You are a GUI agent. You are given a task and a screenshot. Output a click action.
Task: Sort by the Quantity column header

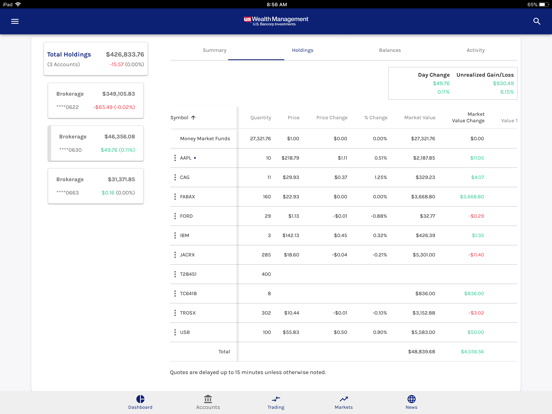pyautogui.click(x=261, y=118)
